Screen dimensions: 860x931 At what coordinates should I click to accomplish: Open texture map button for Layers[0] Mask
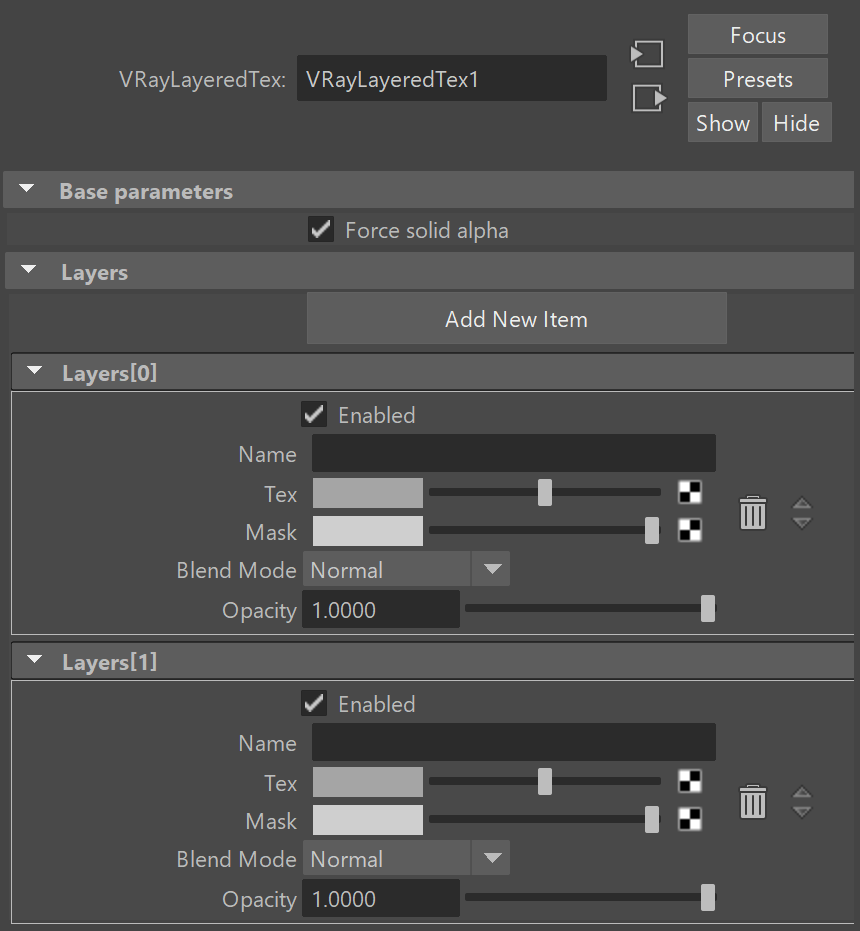(690, 530)
